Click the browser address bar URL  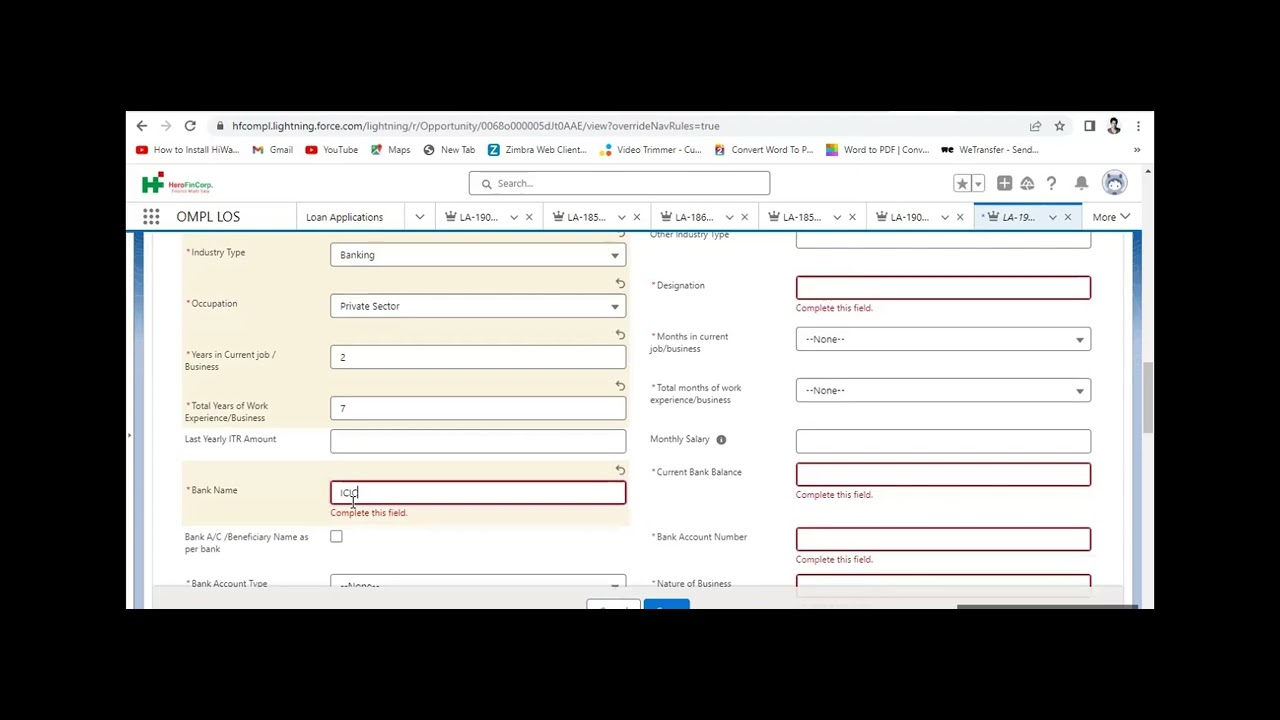pyautogui.click(x=476, y=126)
